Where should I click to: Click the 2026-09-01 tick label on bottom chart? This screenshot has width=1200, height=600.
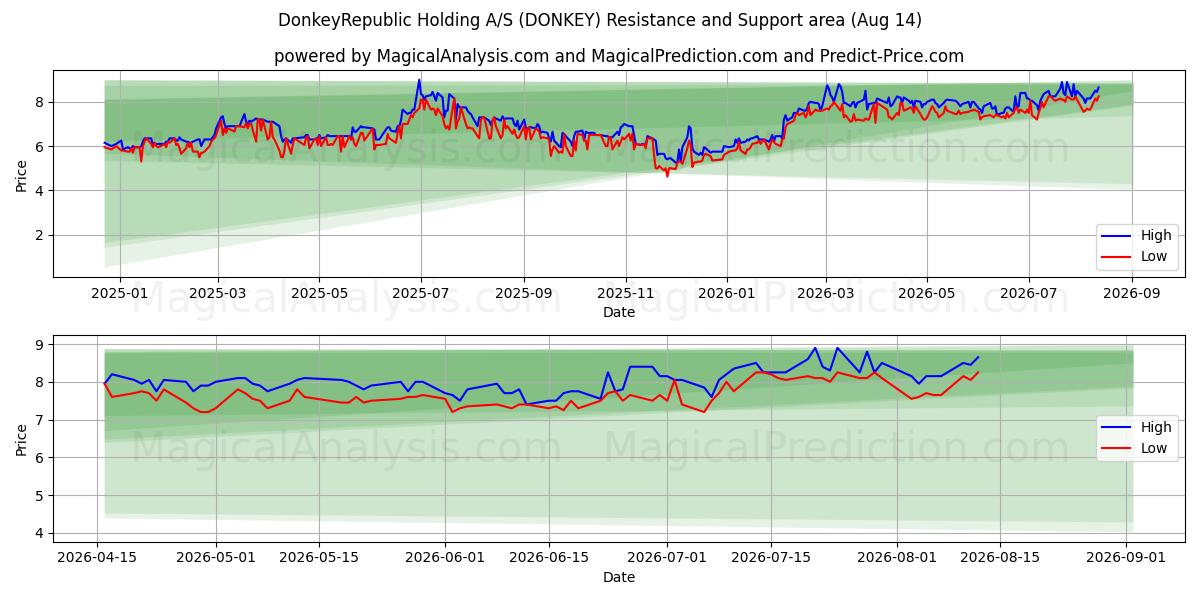(x=1127, y=560)
